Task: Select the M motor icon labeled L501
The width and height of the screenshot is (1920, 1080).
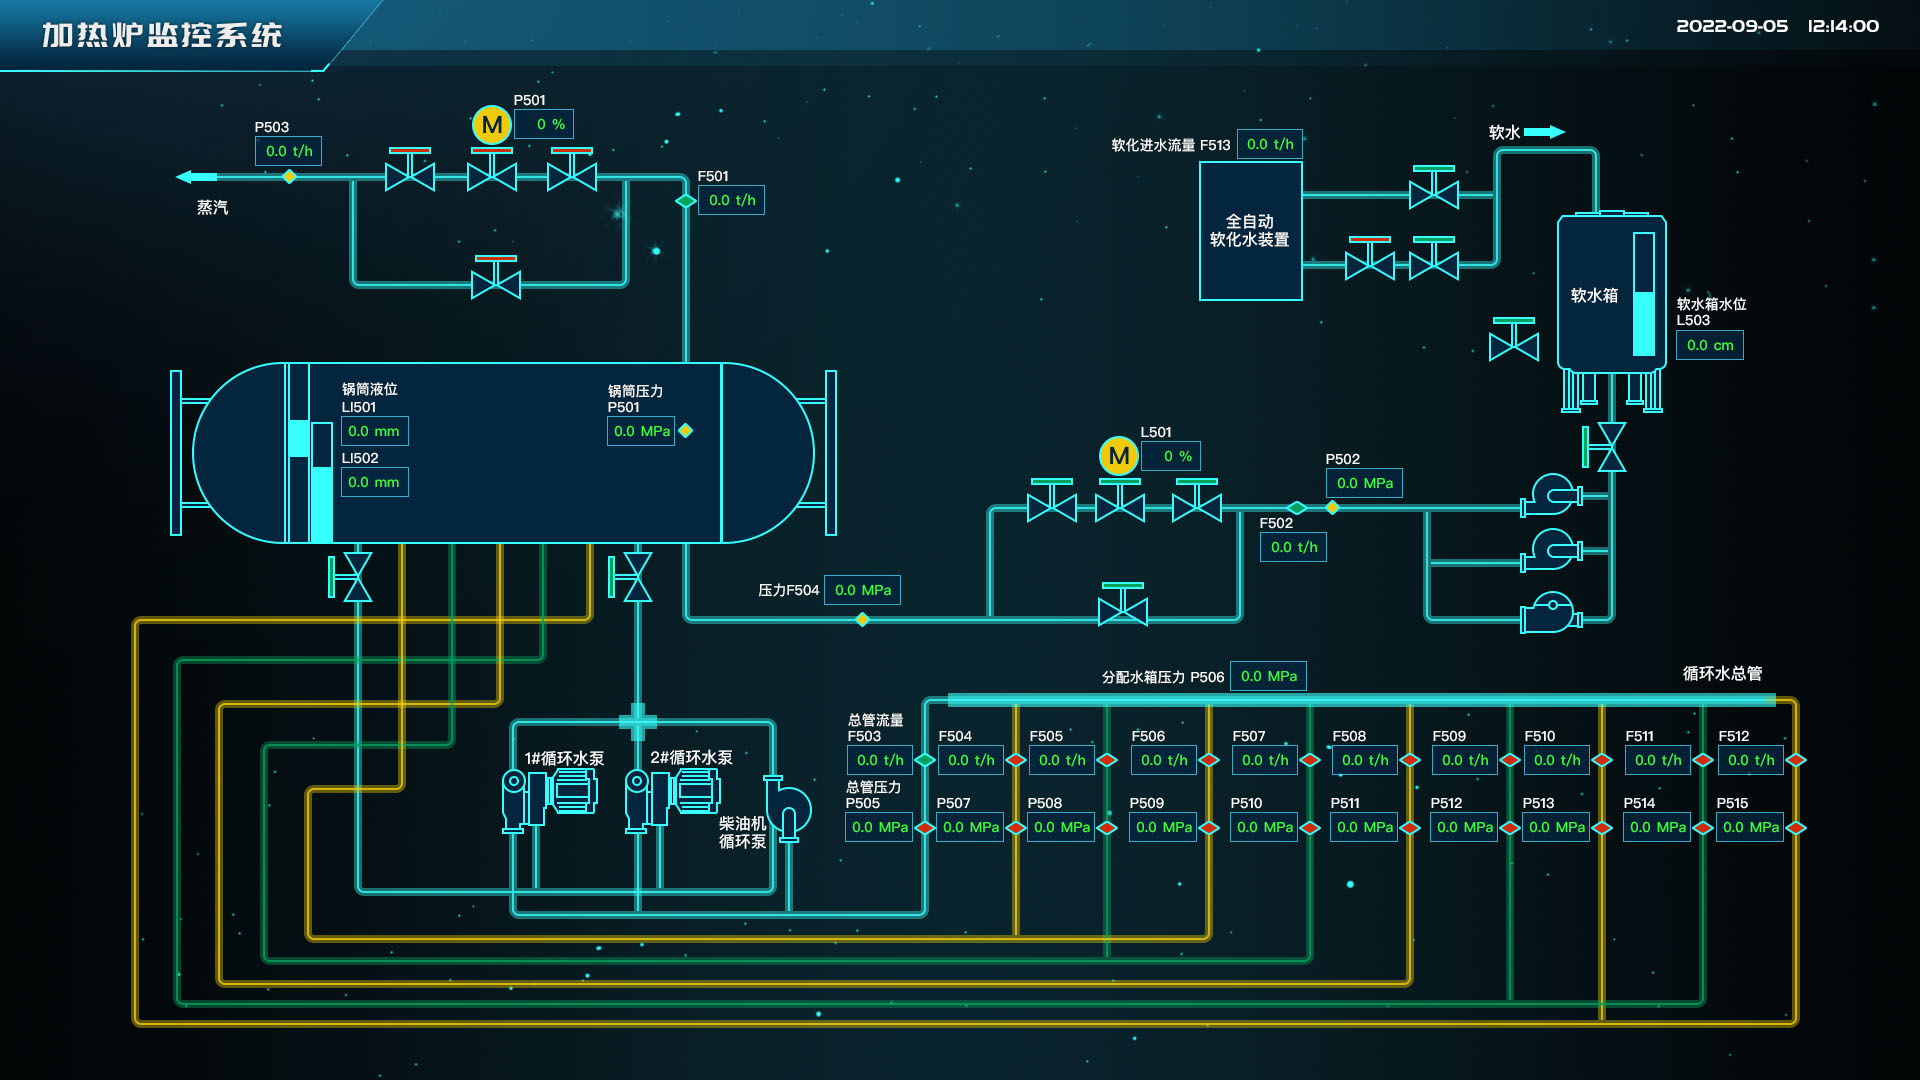Action: tap(1119, 456)
